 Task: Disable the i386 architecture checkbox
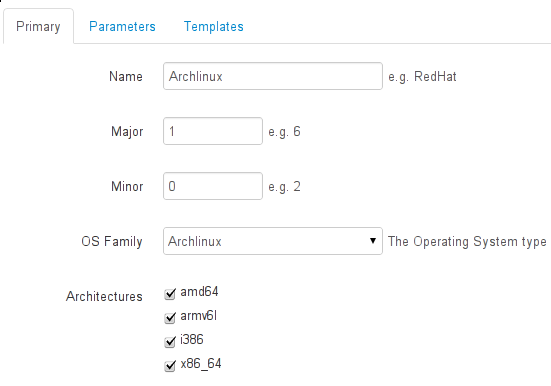click(170, 341)
